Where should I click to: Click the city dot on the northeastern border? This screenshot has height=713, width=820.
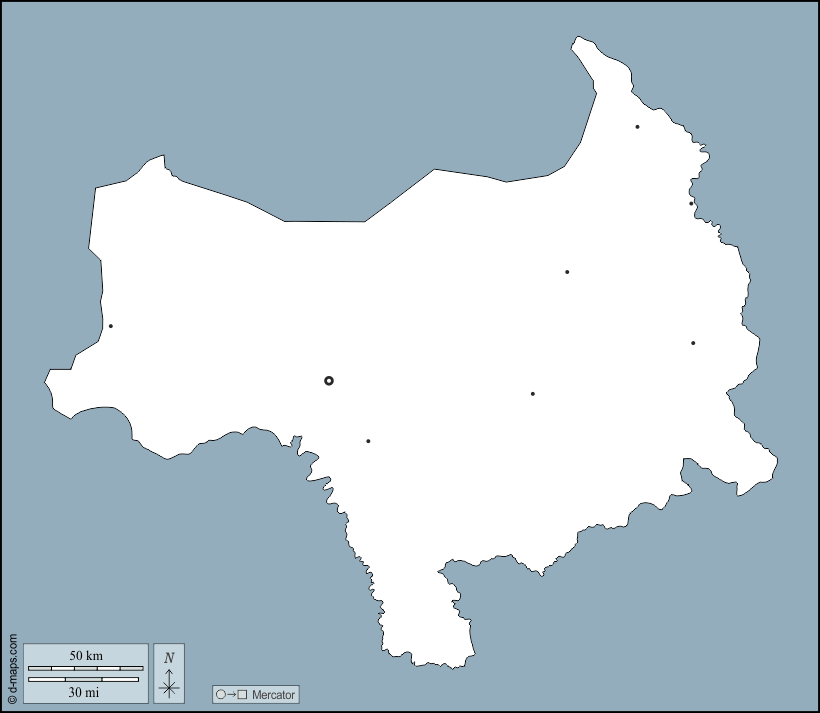point(691,204)
